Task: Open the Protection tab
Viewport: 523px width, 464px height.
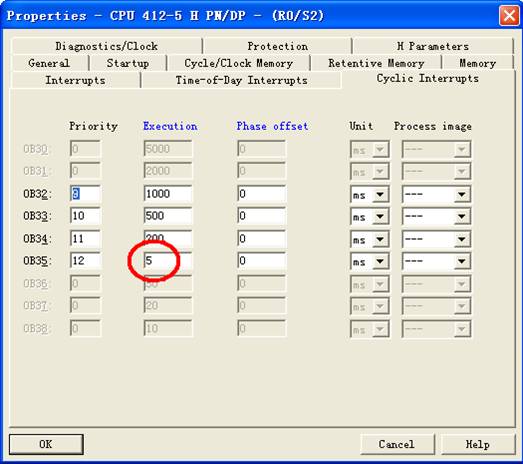Action: (x=278, y=46)
